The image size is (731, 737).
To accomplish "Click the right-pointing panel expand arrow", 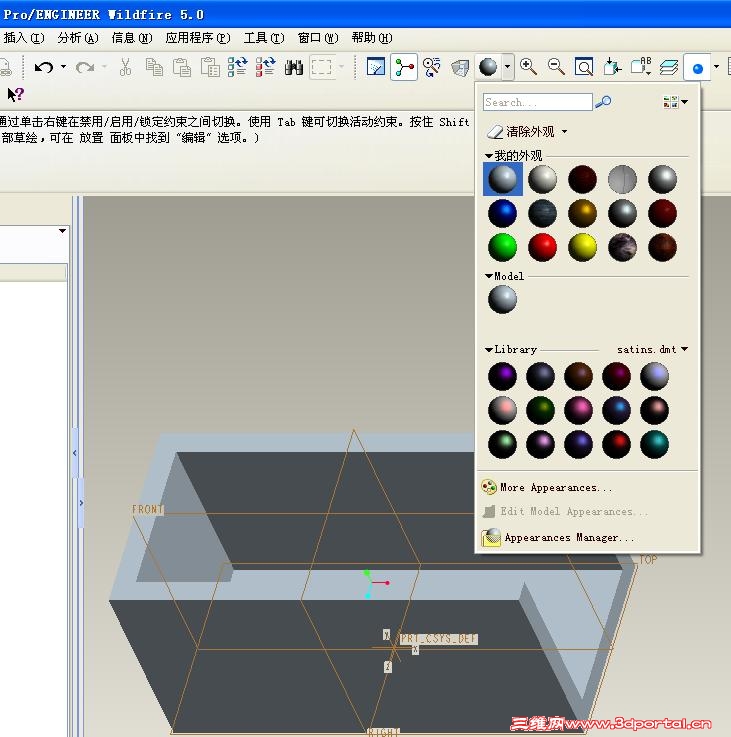I will (x=81, y=503).
